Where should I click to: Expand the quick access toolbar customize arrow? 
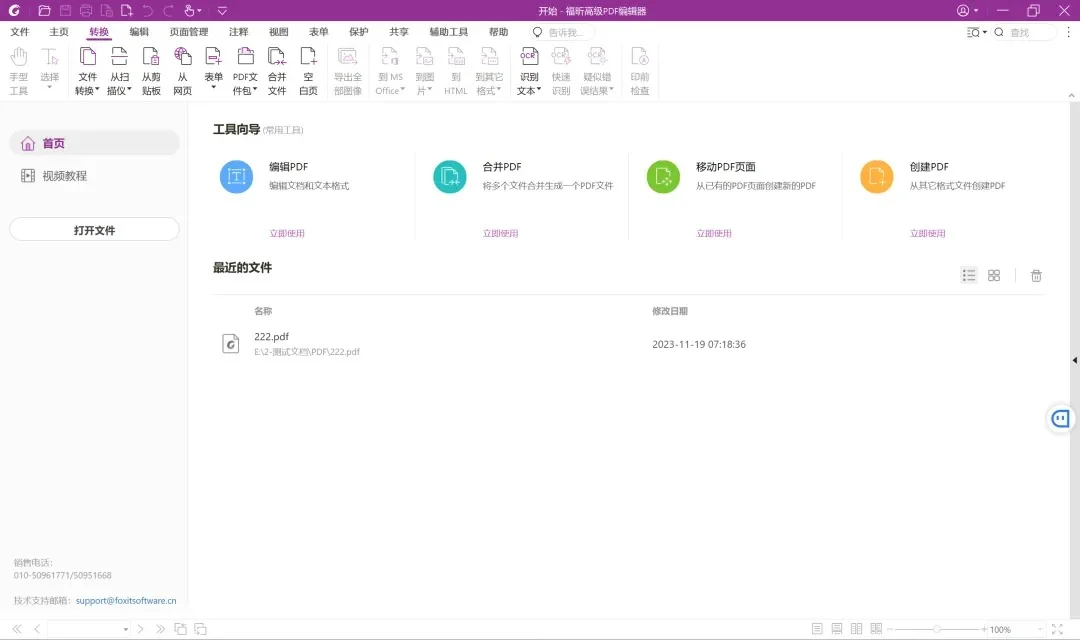[x=222, y=10]
